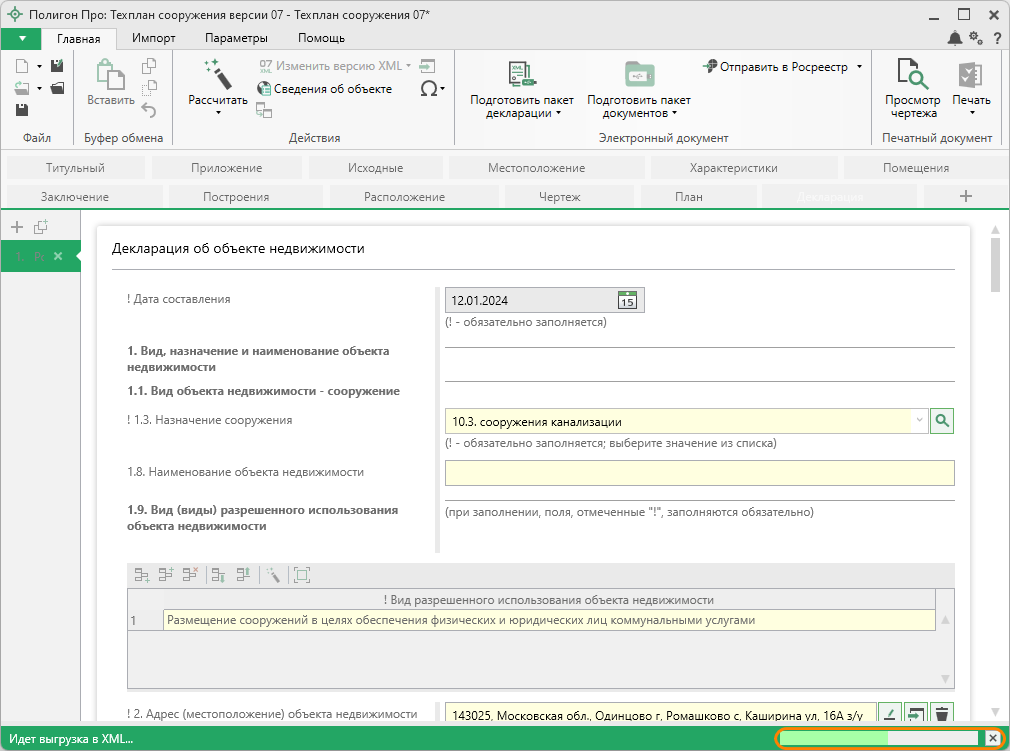The width and height of the screenshot is (1010, 751).
Task: Open the calendar in Дата составления field
Action: [x=627, y=300]
